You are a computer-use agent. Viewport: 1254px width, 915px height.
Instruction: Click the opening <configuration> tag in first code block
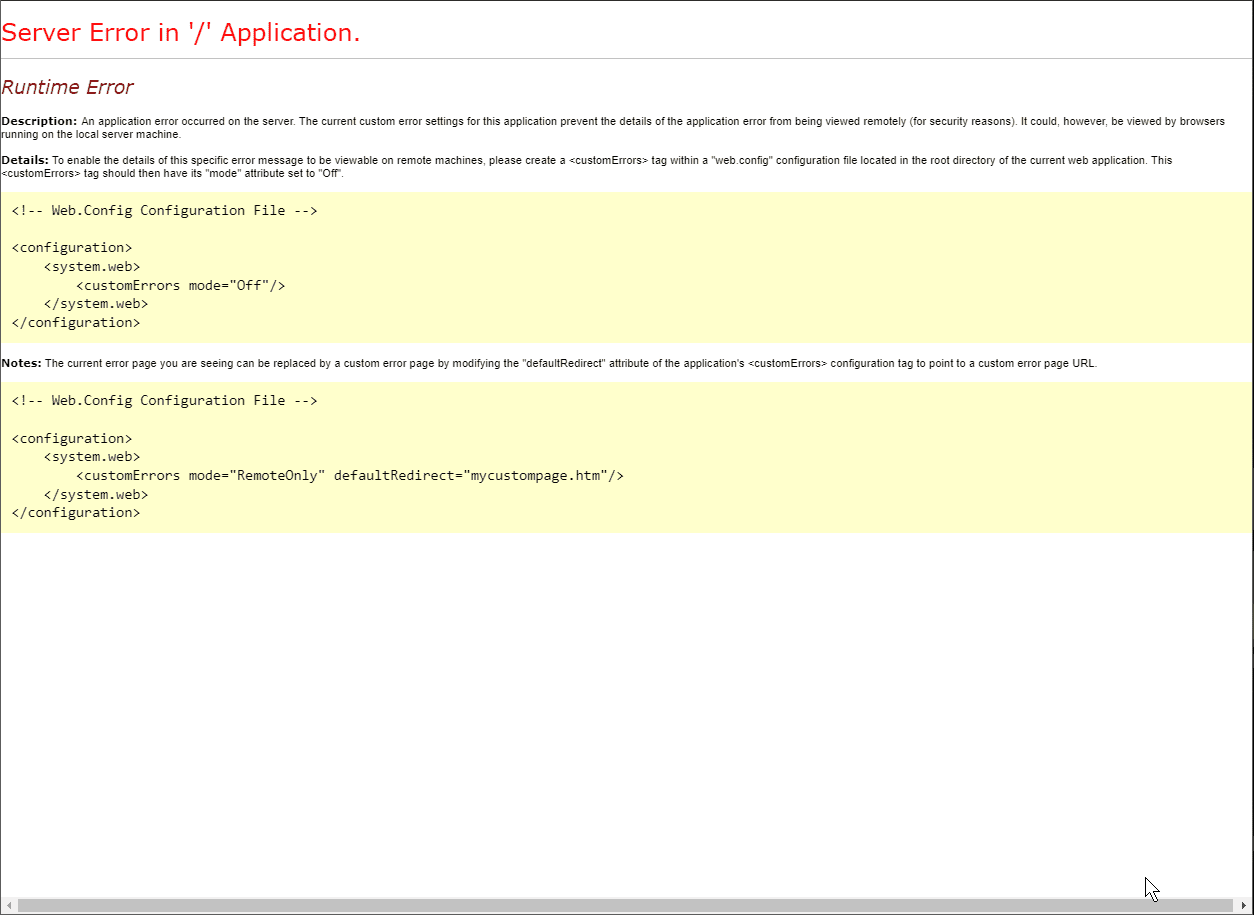click(x=72, y=247)
